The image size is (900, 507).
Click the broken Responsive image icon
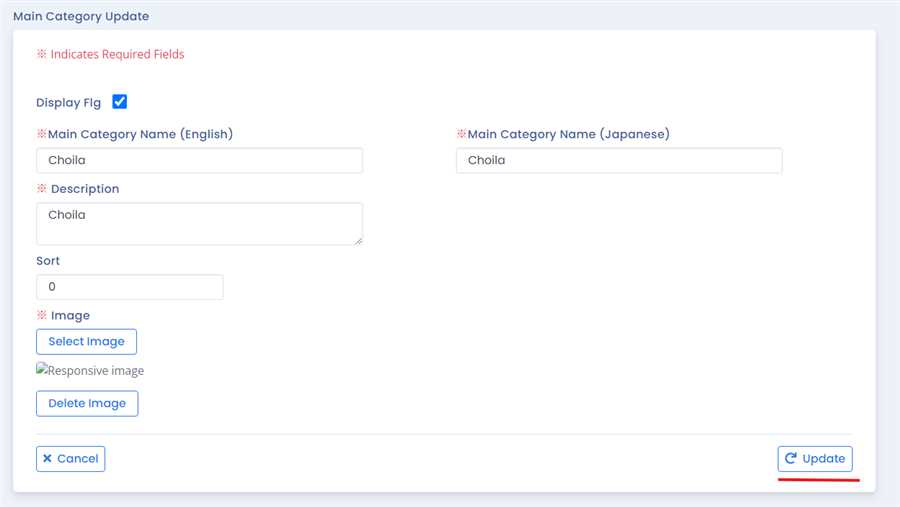[42, 371]
